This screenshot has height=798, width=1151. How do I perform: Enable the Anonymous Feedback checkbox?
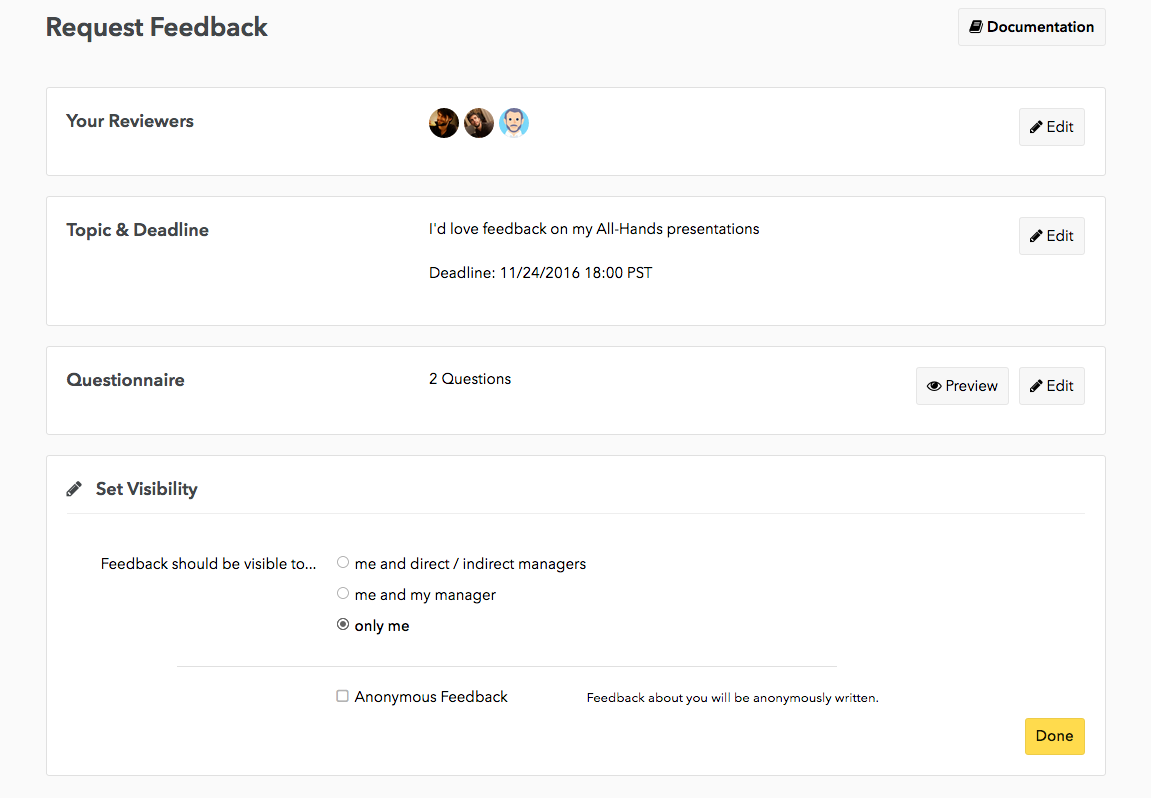[x=342, y=696]
